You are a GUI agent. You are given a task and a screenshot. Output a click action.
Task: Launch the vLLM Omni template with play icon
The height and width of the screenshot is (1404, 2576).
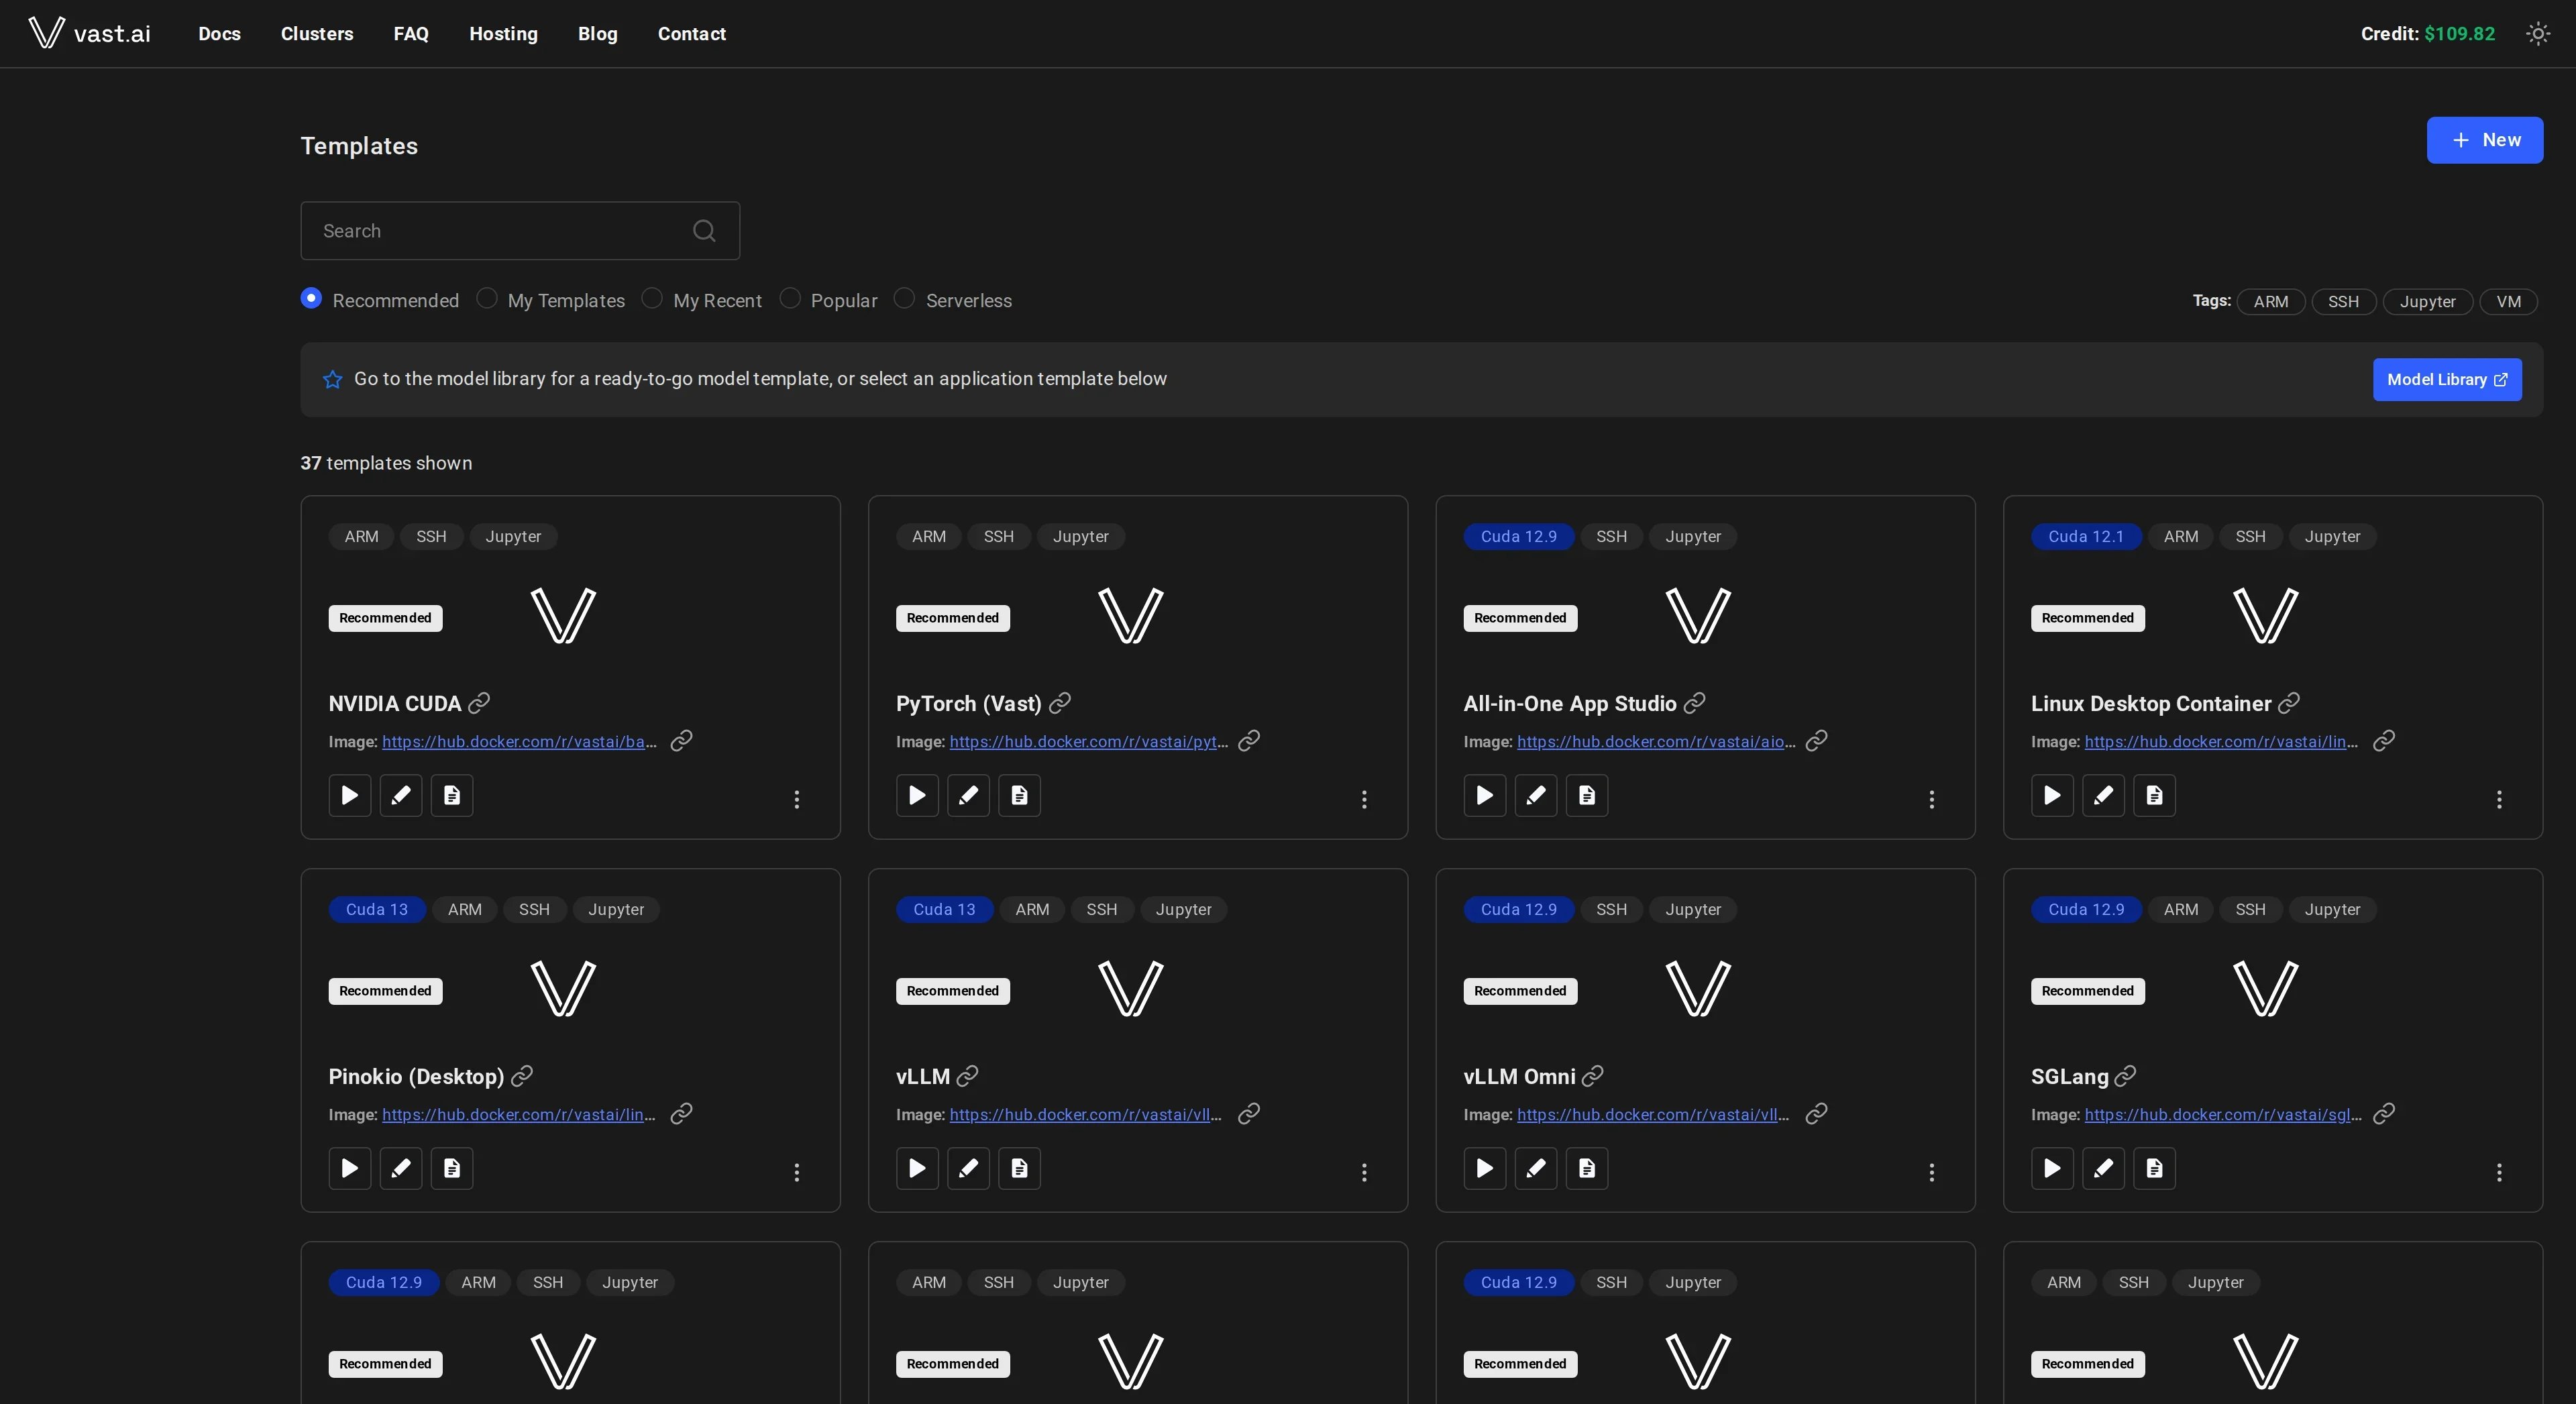[1485, 1169]
